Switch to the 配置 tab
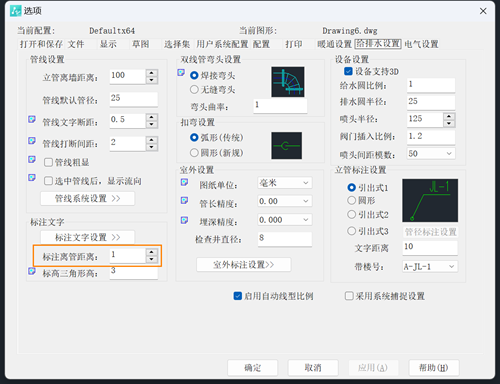This screenshot has width=500, height=384. (261, 44)
